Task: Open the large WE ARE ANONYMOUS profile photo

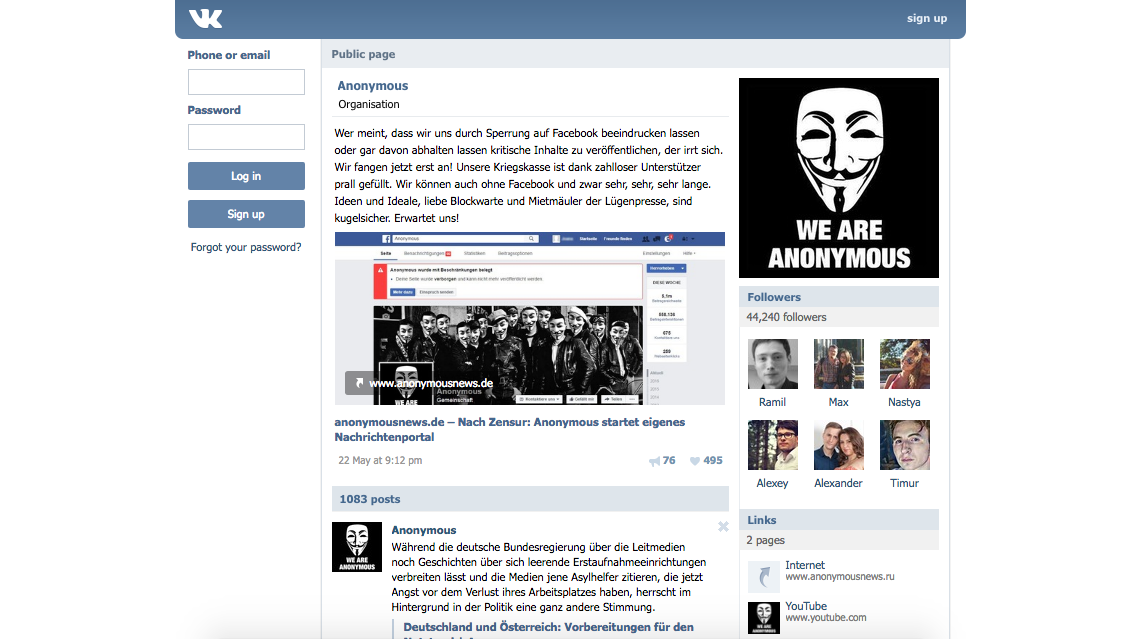Action: [x=838, y=177]
